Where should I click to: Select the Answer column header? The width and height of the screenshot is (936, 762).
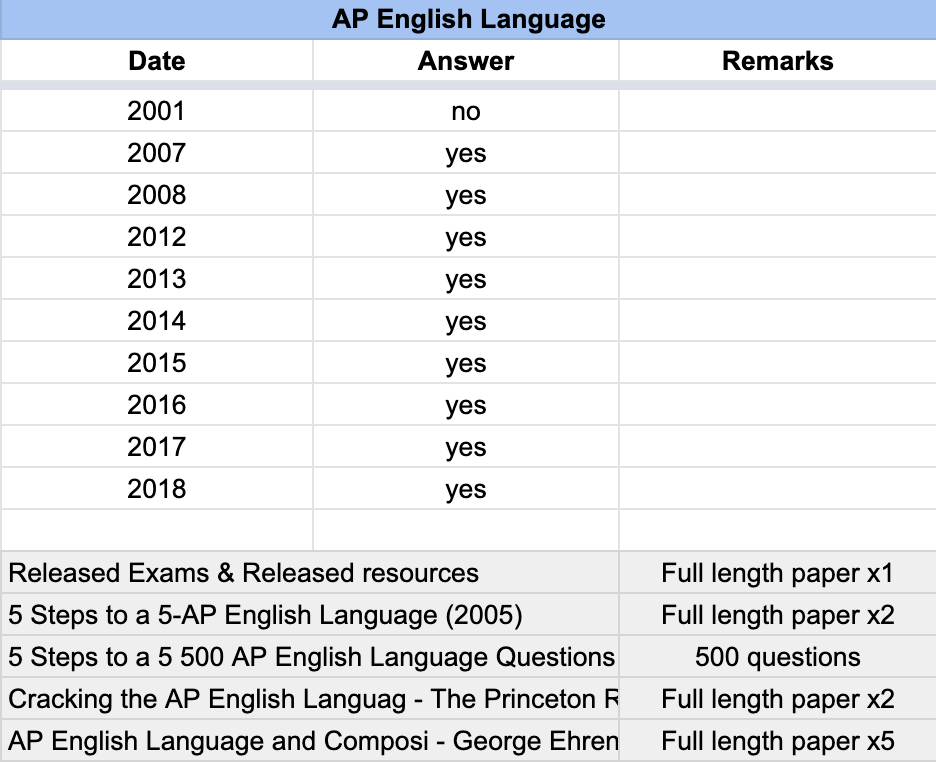[x=465, y=61]
